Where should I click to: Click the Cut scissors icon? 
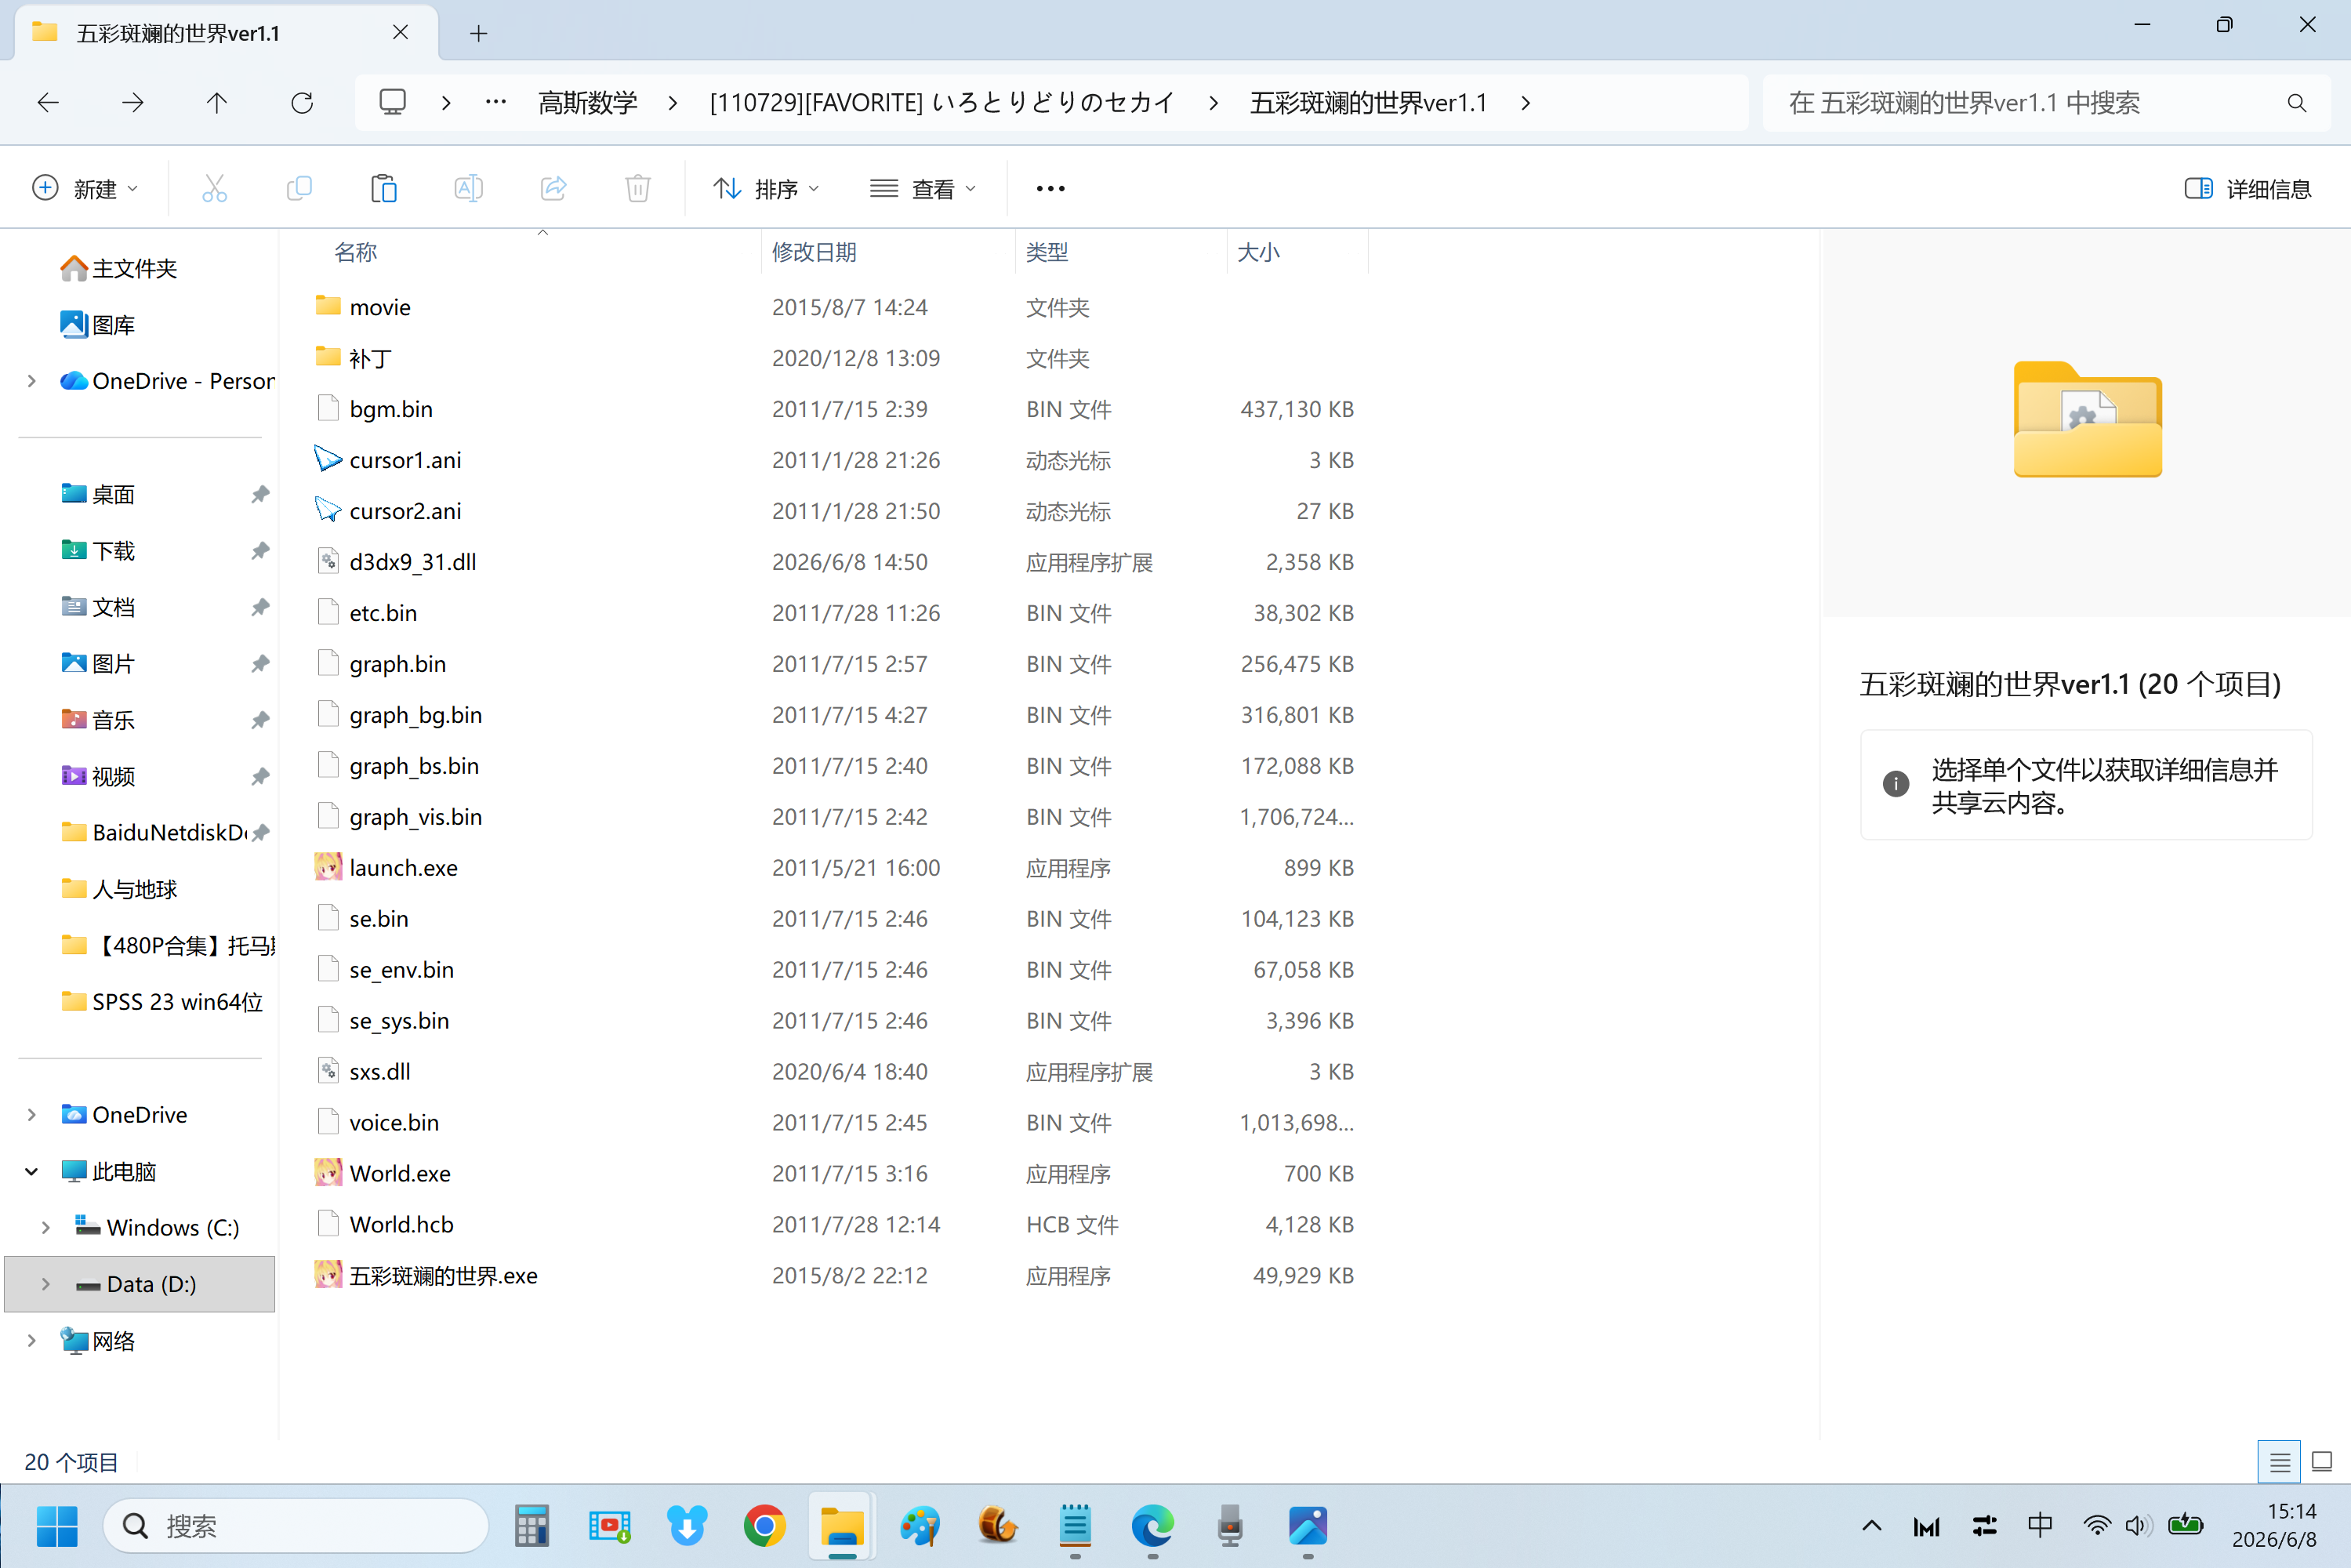(214, 188)
